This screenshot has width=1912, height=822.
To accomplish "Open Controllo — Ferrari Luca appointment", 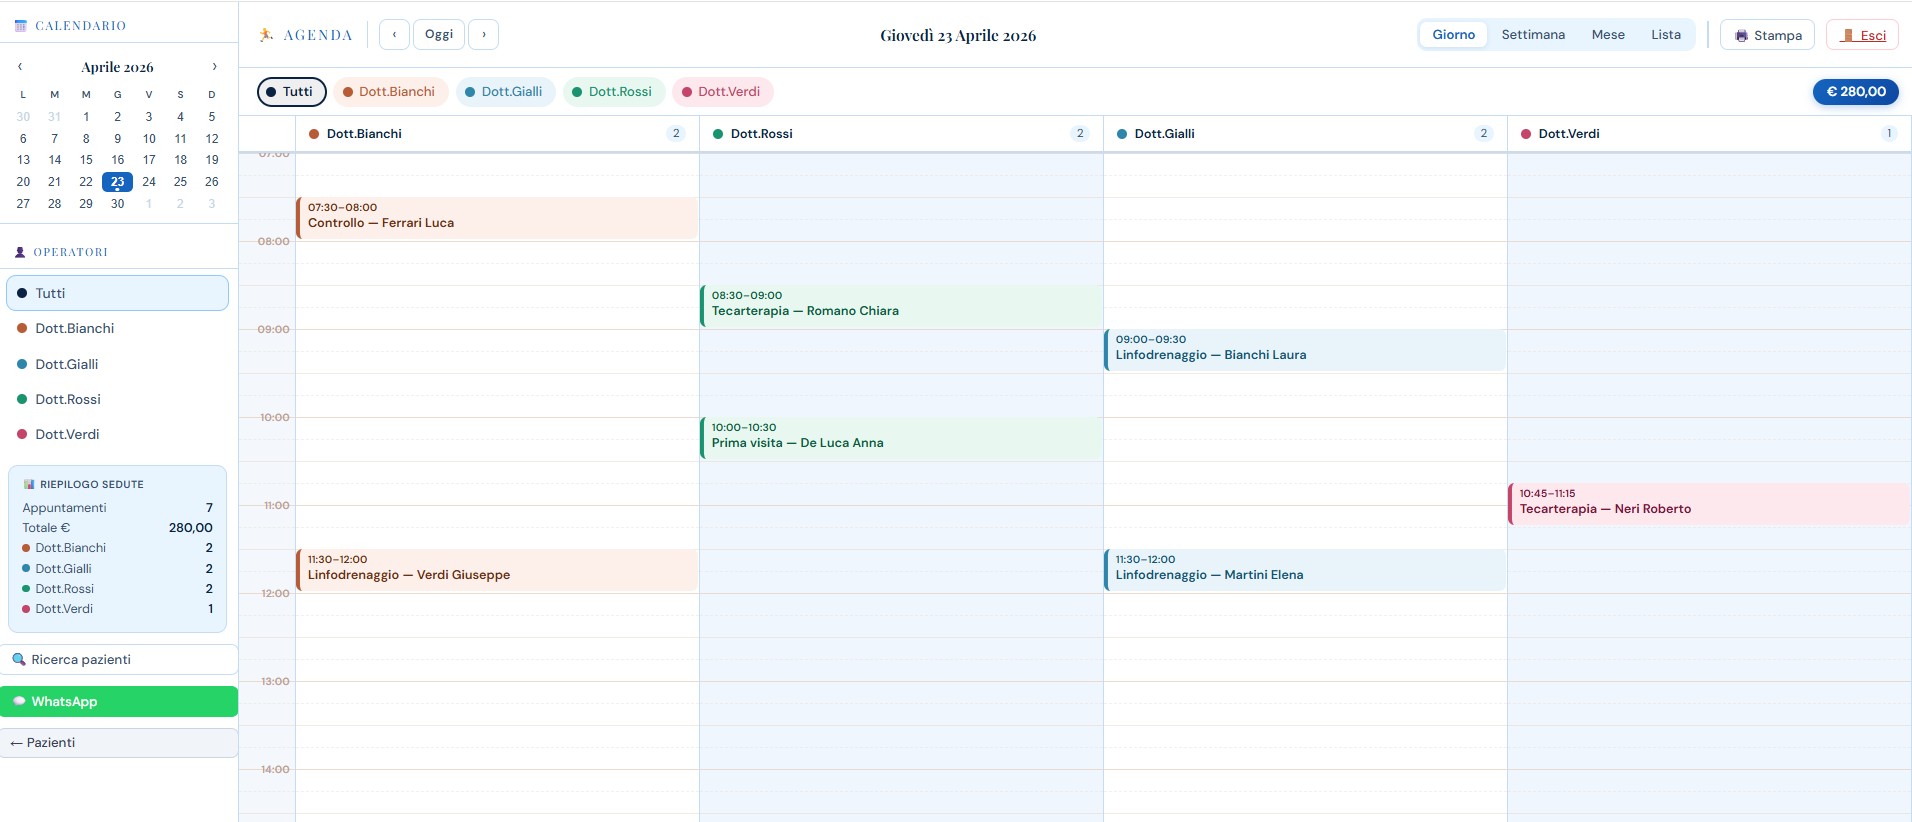I will point(497,218).
